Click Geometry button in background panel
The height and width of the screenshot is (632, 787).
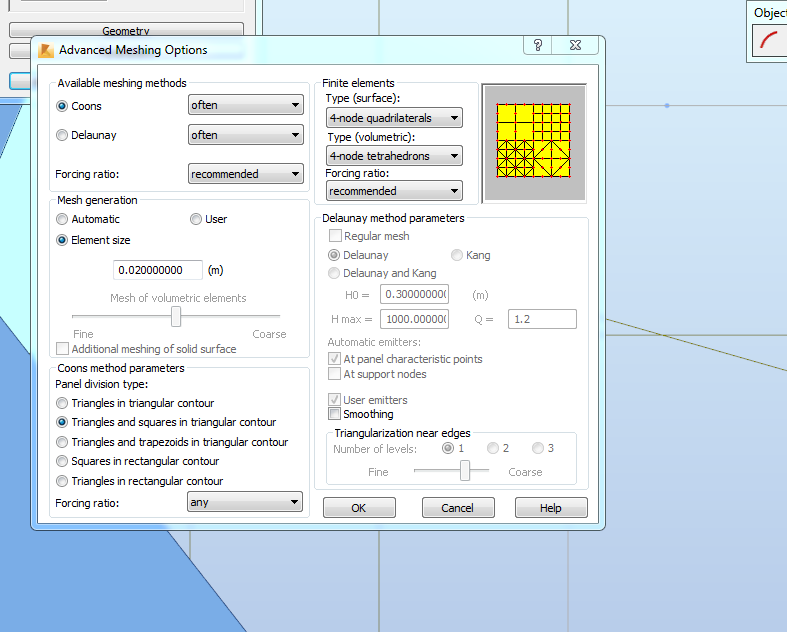coord(126,30)
